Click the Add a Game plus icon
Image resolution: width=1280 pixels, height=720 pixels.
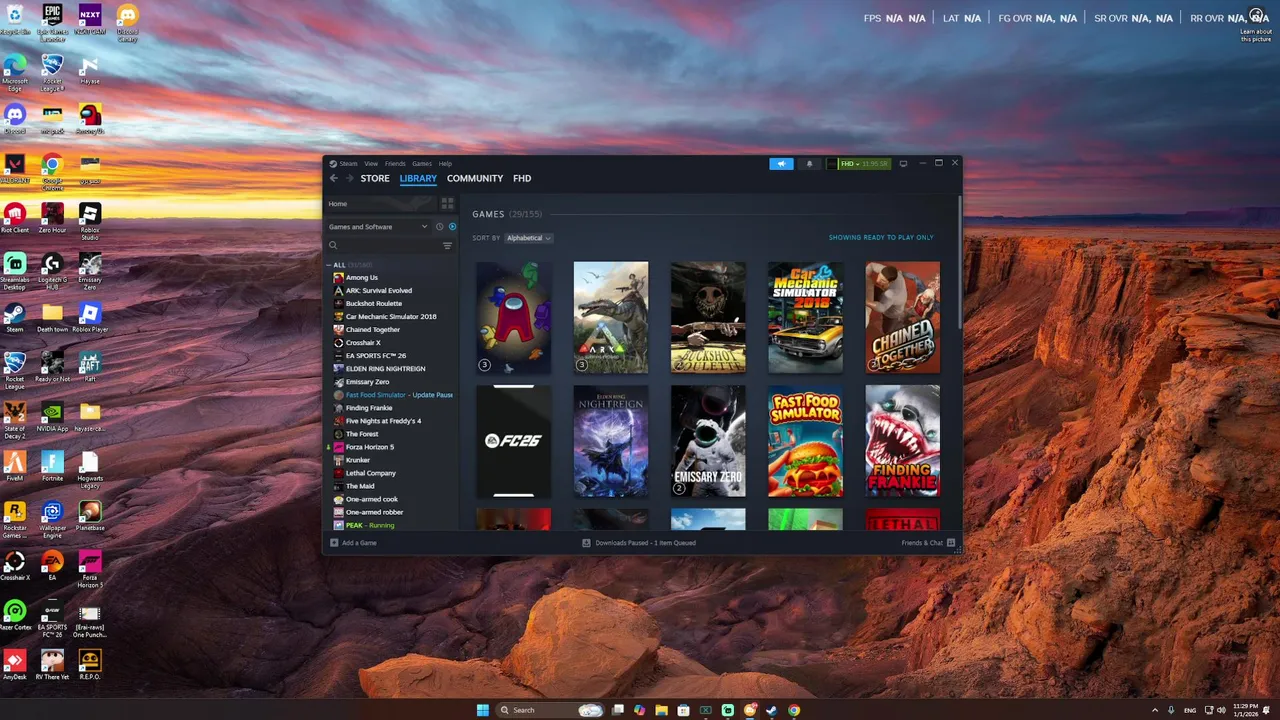coord(334,543)
